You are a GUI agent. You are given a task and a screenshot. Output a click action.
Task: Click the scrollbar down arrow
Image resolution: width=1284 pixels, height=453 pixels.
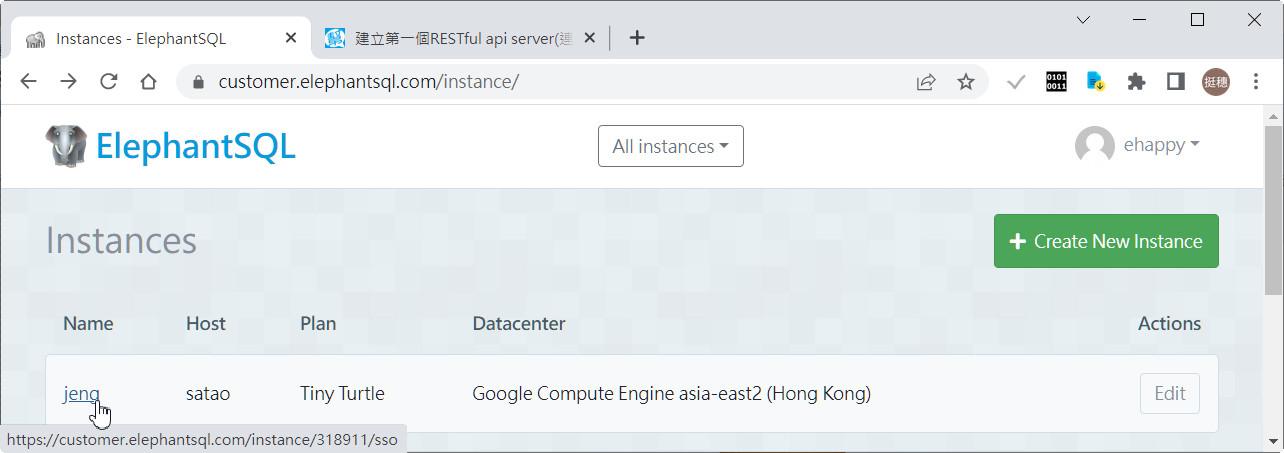click(x=1273, y=440)
